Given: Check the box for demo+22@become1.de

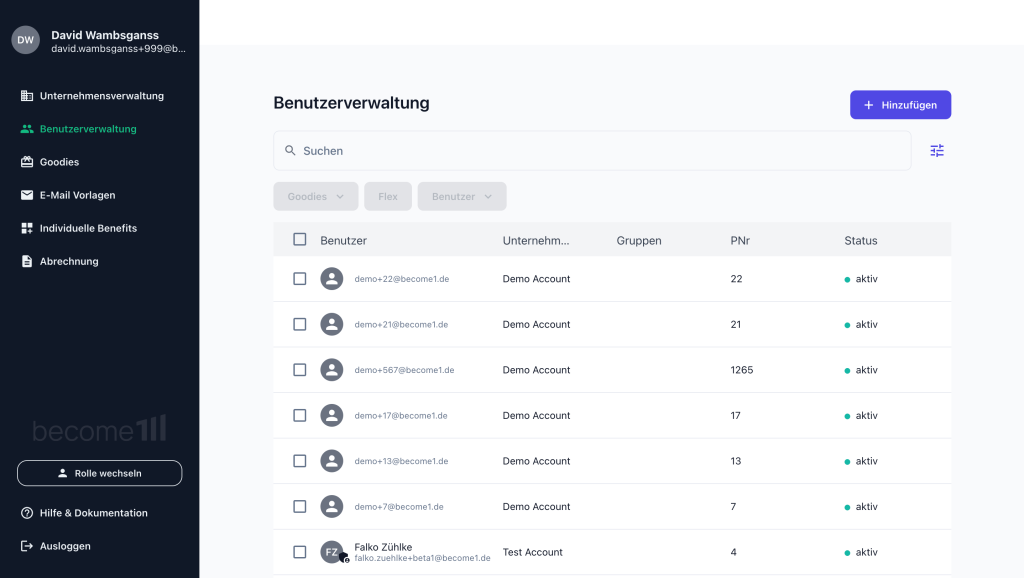Looking at the screenshot, I should (300, 279).
